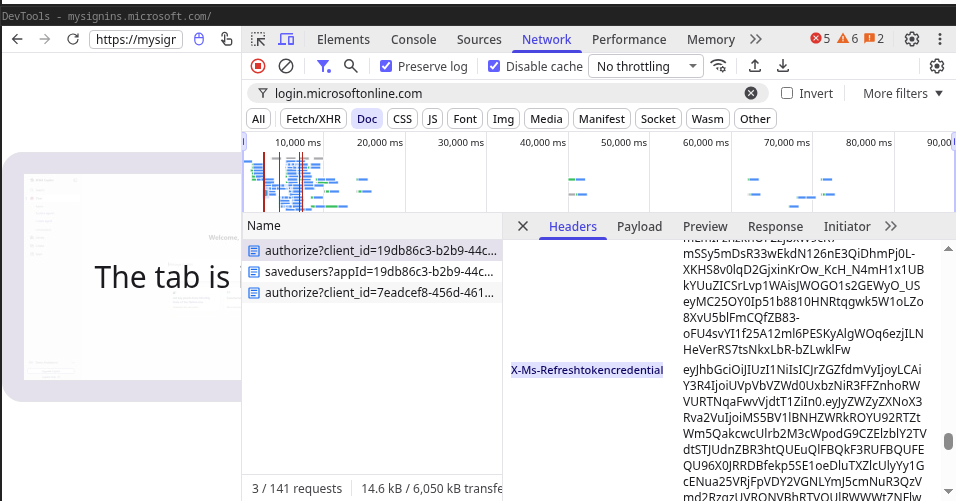This screenshot has height=501, width=956.
Task: Toggle the network filter funnel icon
Action: click(x=323, y=66)
